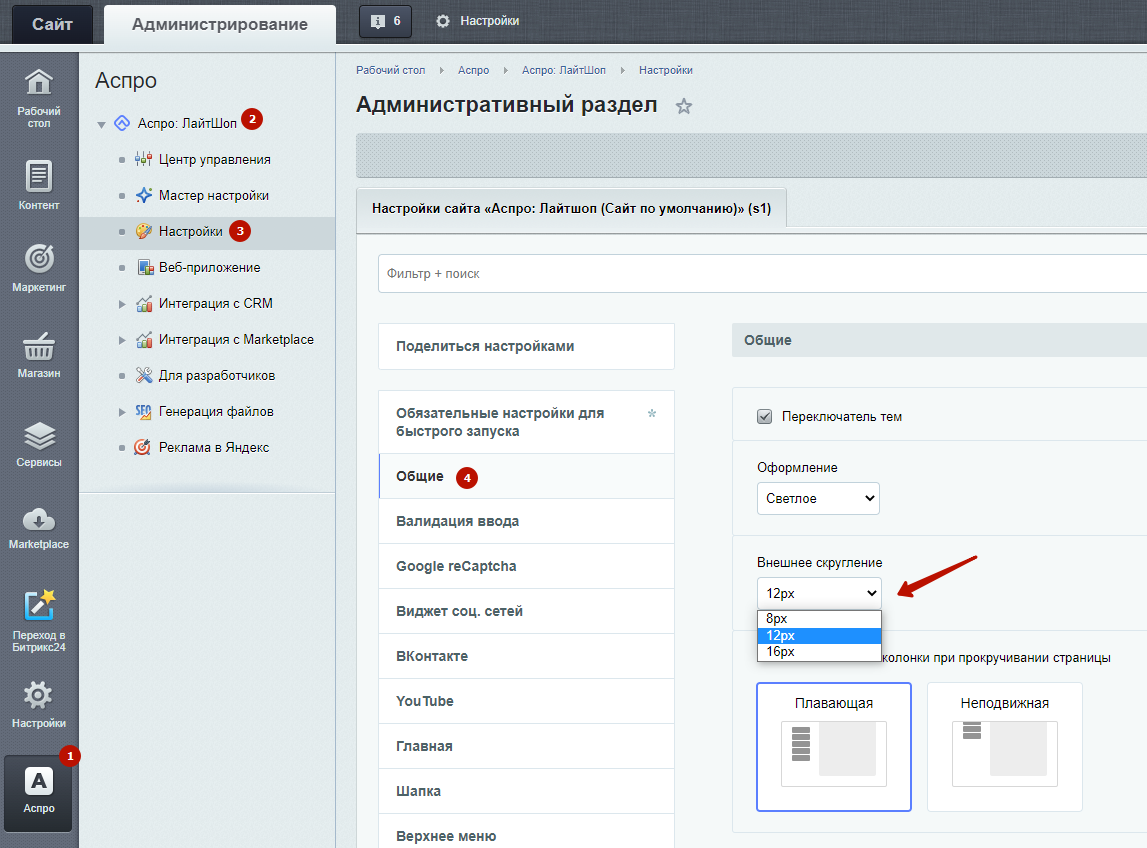Image resolution: width=1147 pixels, height=848 pixels.
Task: Open the Google reCaptcha section
Action: coord(527,566)
